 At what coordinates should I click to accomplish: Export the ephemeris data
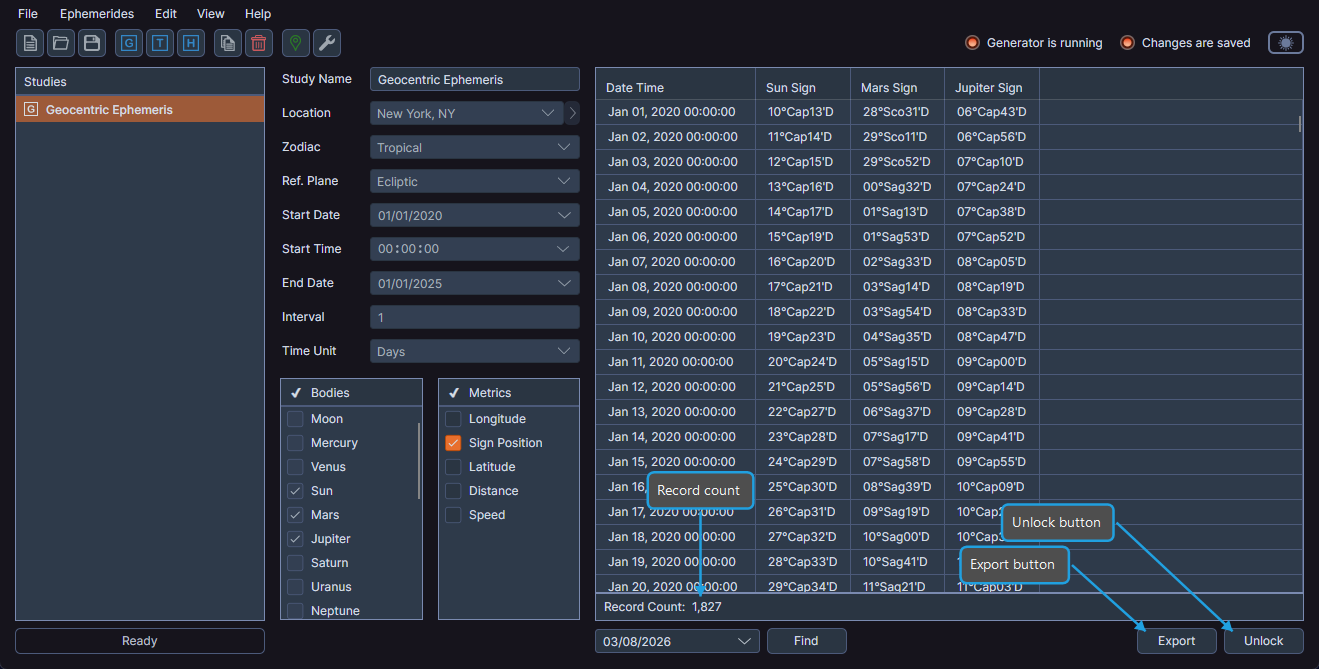point(1176,641)
